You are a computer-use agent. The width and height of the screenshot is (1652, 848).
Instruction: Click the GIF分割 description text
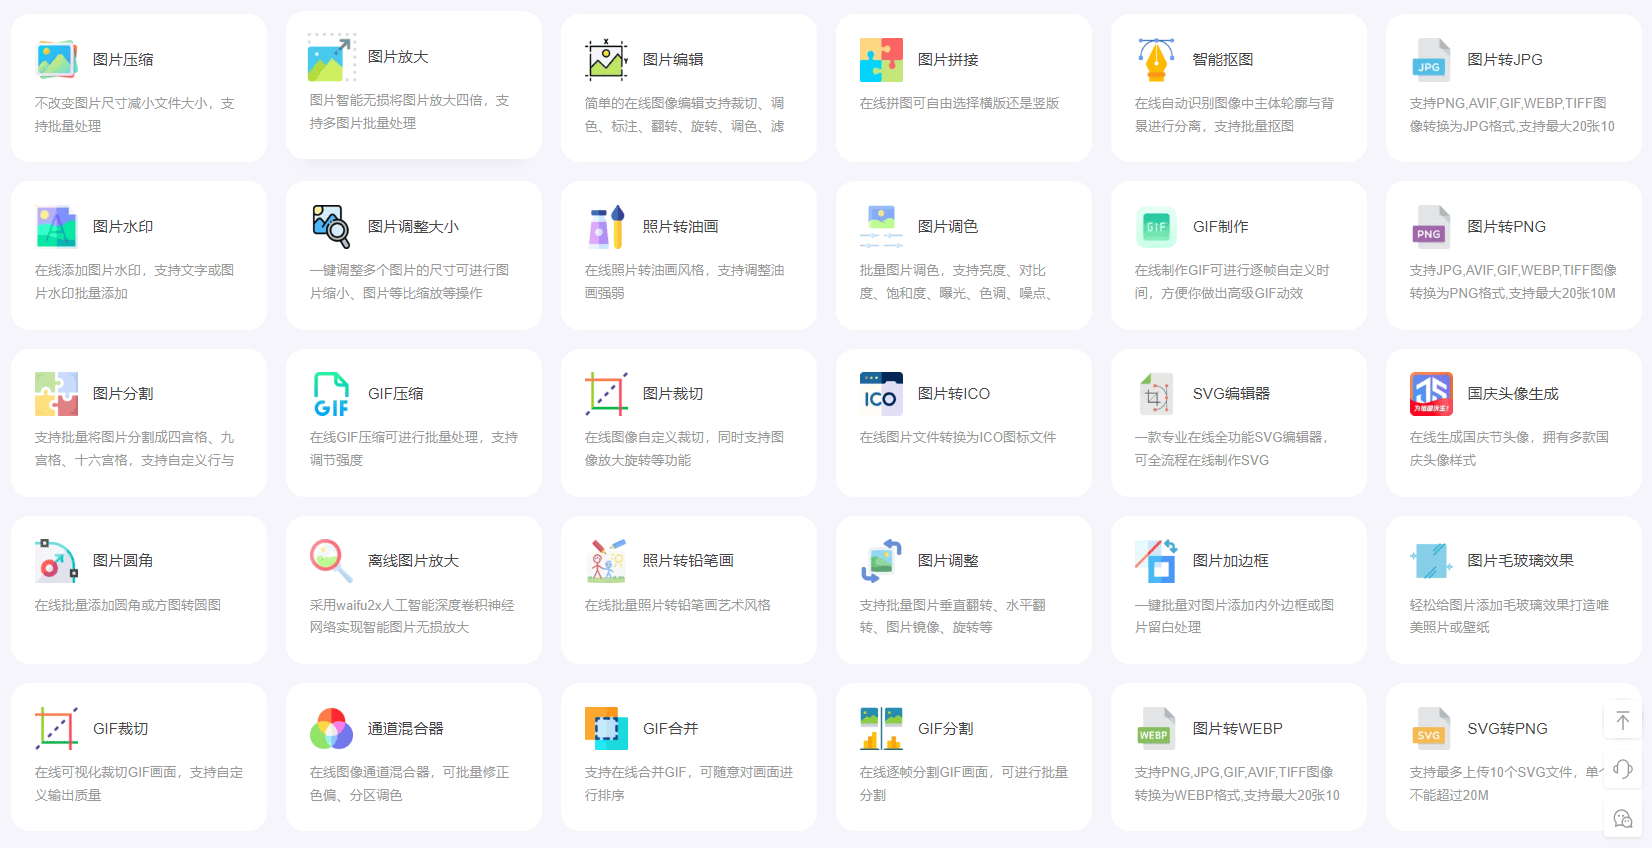pyautogui.click(x=964, y=784)
